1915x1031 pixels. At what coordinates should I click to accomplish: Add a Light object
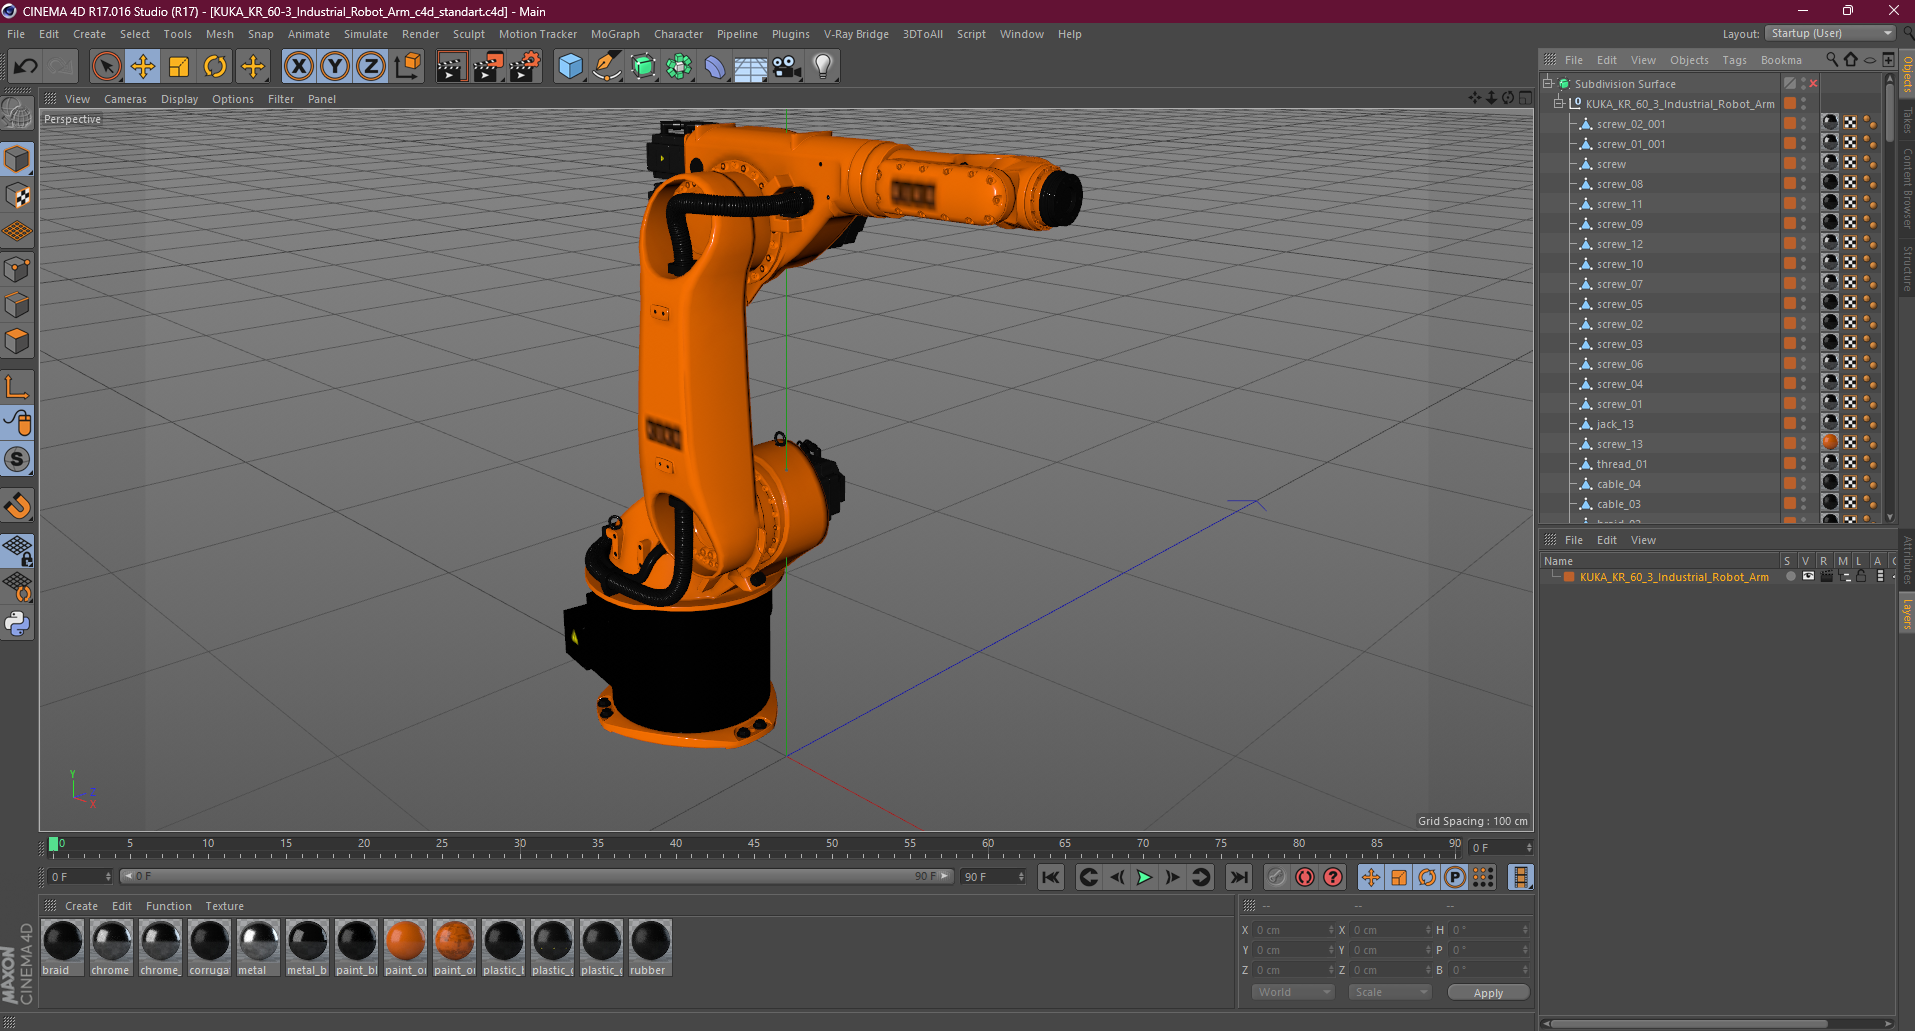click(x=823, y=67)
